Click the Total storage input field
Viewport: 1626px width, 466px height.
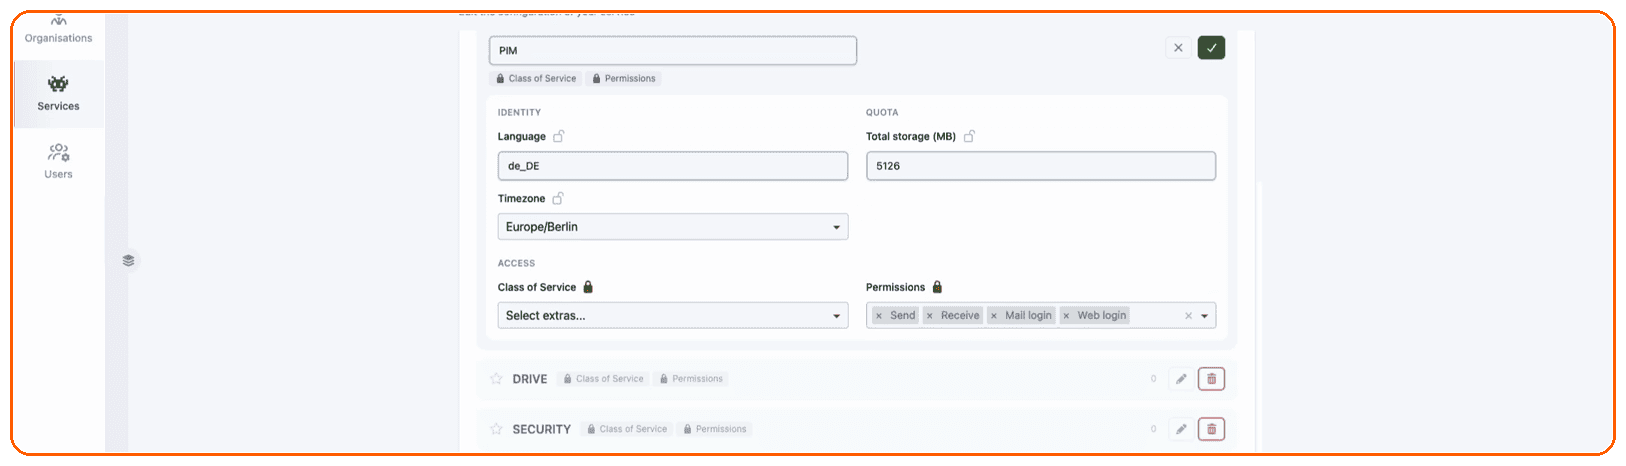click(x=1041, y=166)
